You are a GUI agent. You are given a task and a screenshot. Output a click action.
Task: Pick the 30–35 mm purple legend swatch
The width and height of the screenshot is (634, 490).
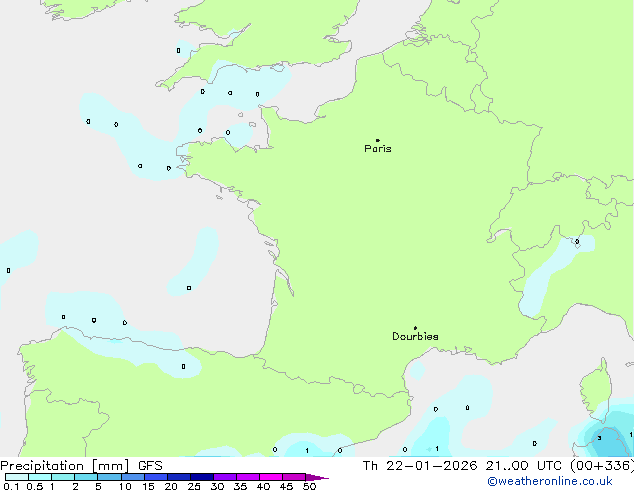point(225,477)
